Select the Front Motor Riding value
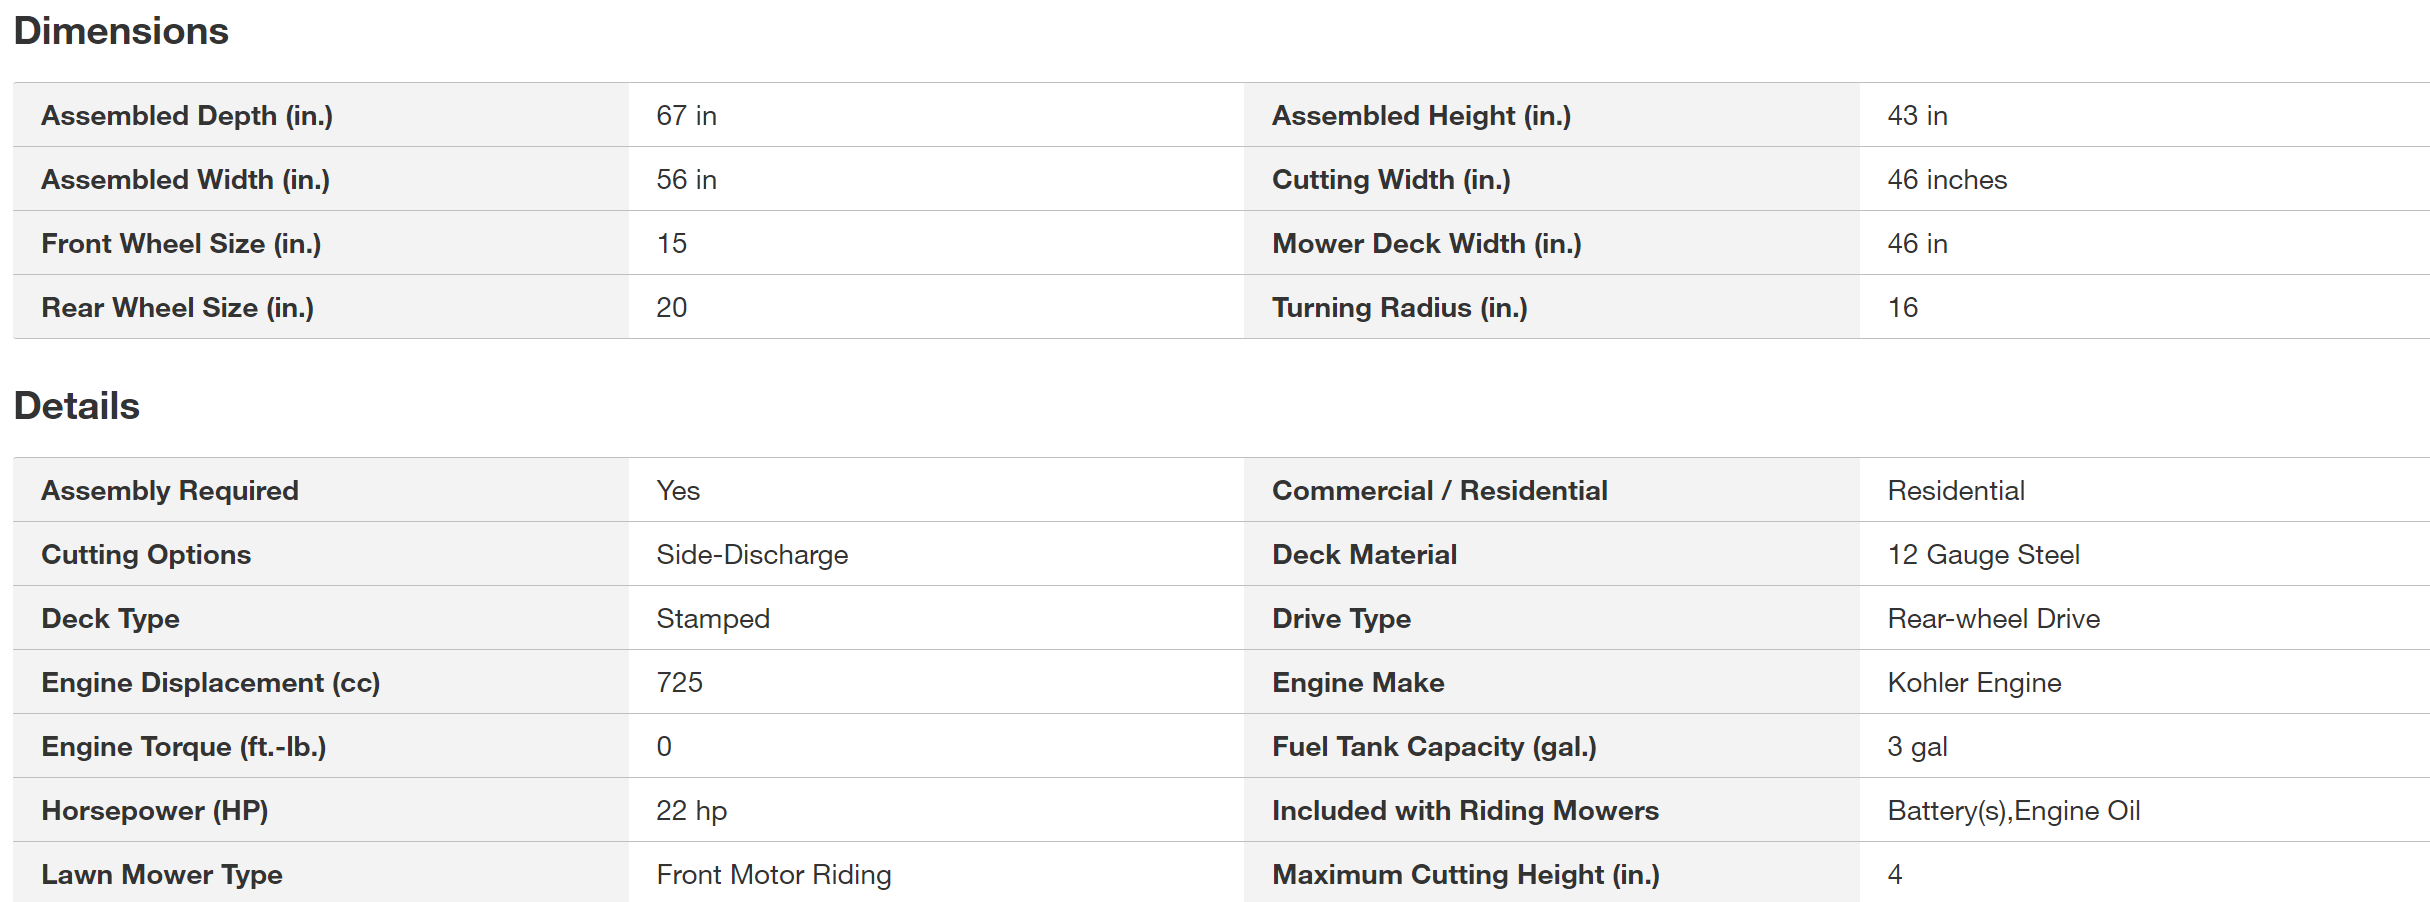 (773, 875)
